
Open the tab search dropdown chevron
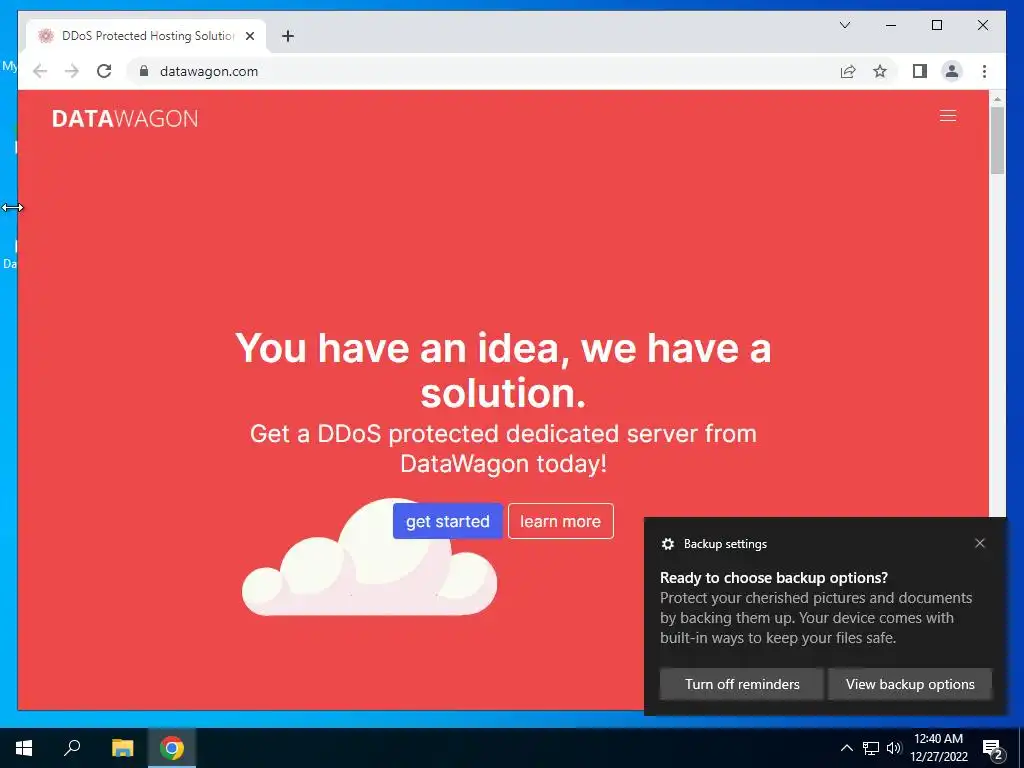844,25
